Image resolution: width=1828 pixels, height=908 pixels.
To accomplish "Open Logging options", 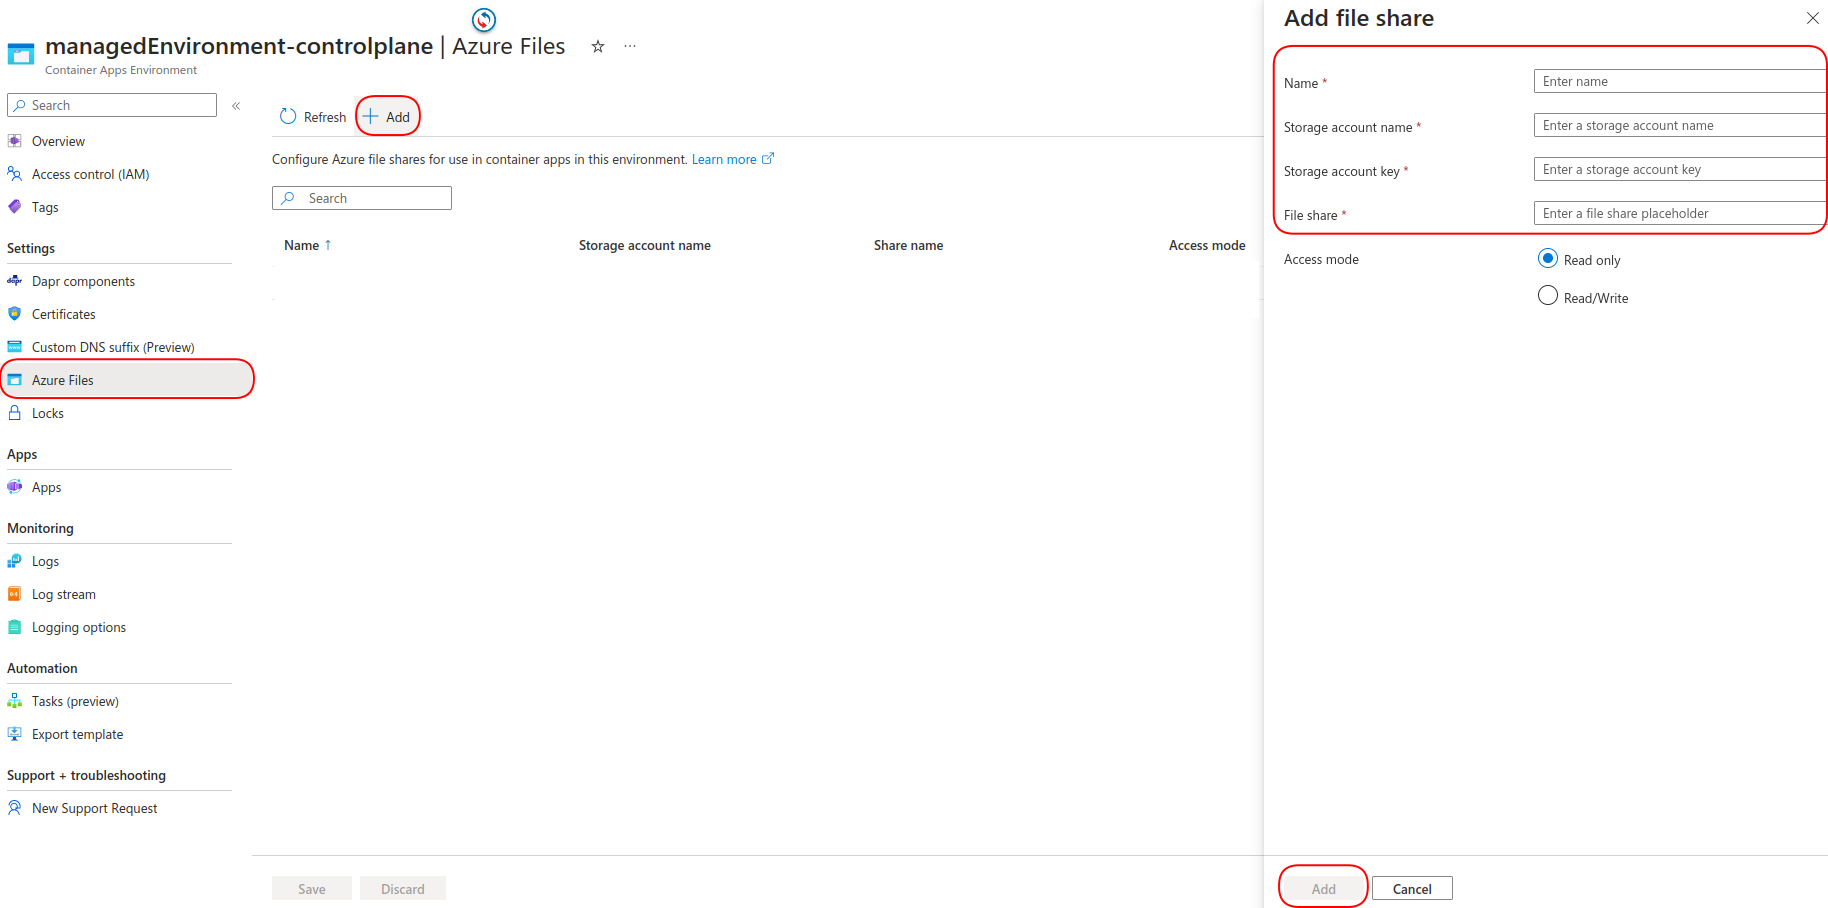I will (x=79, y=627).
